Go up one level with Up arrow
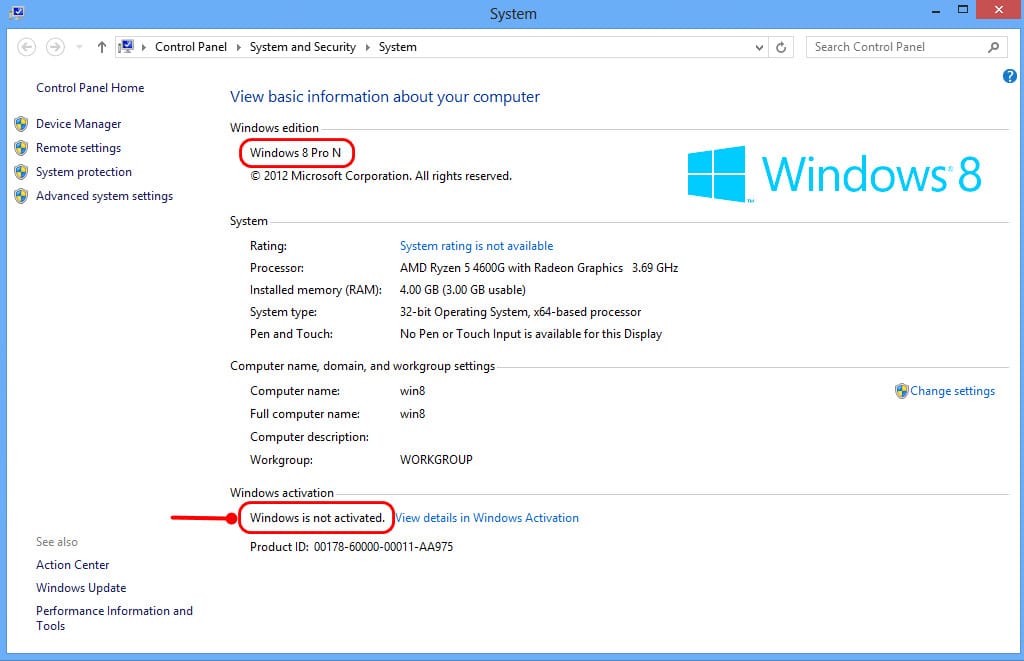This screenshot has height=661, width=1024. (x=101, y=47)
